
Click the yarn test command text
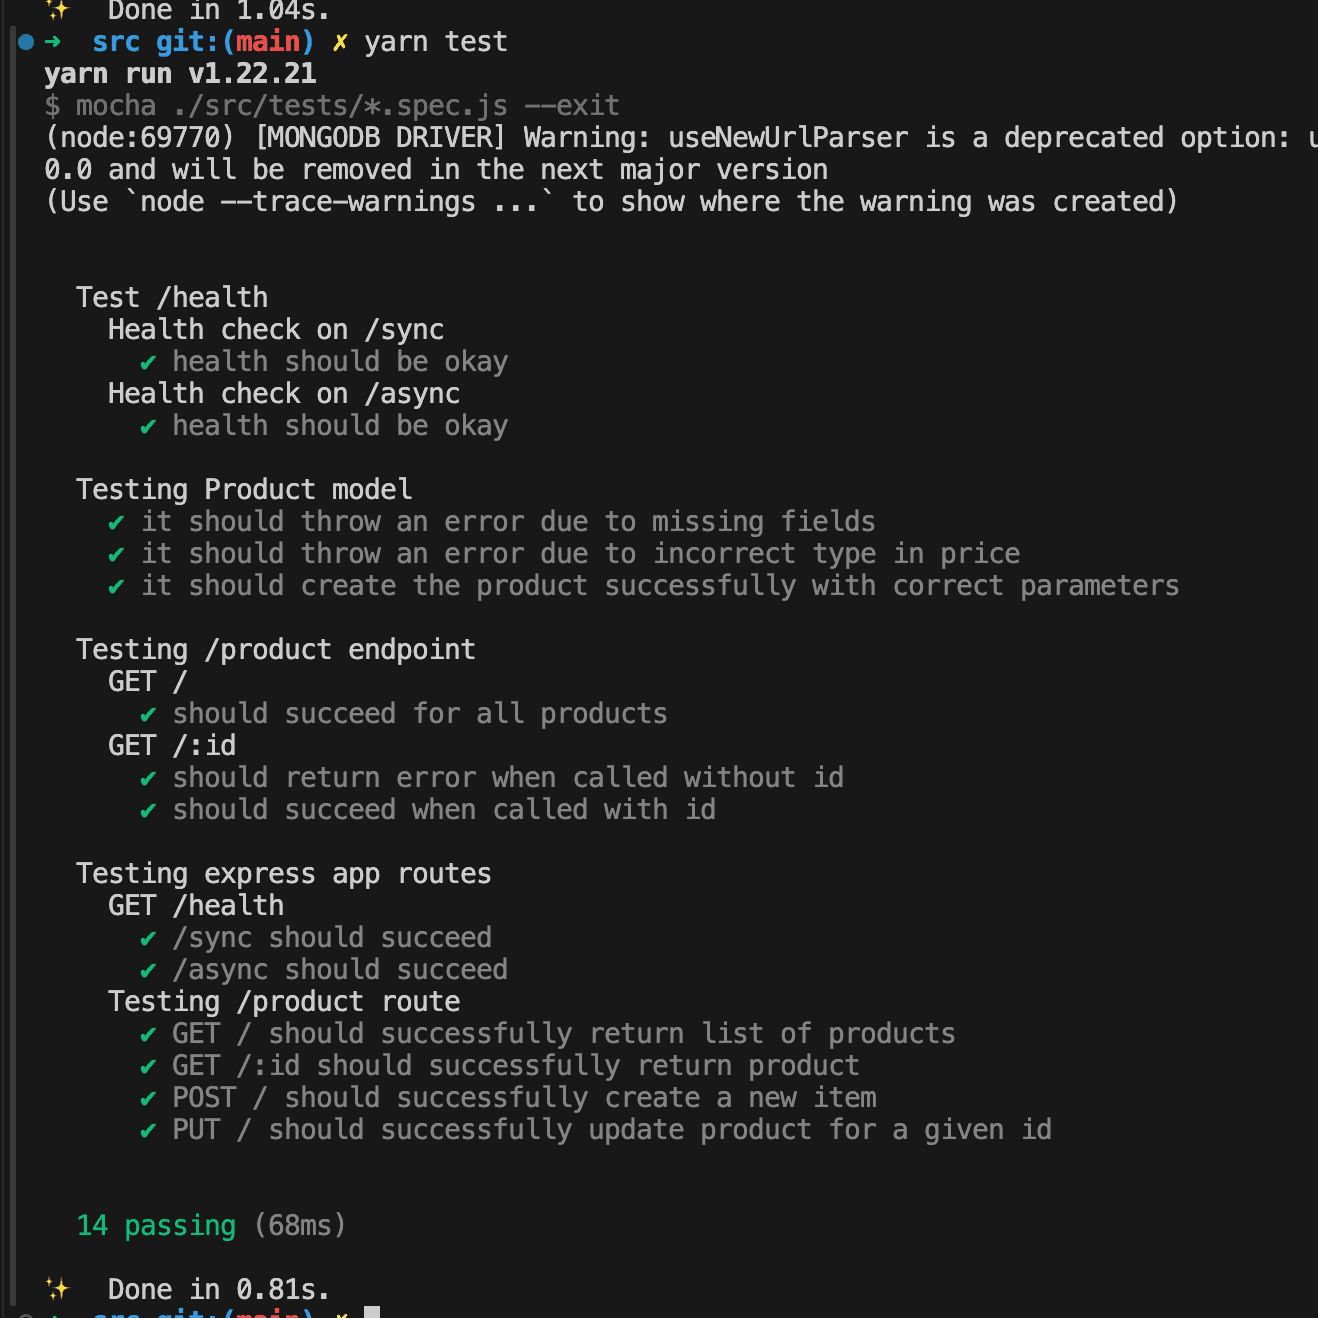436,42
